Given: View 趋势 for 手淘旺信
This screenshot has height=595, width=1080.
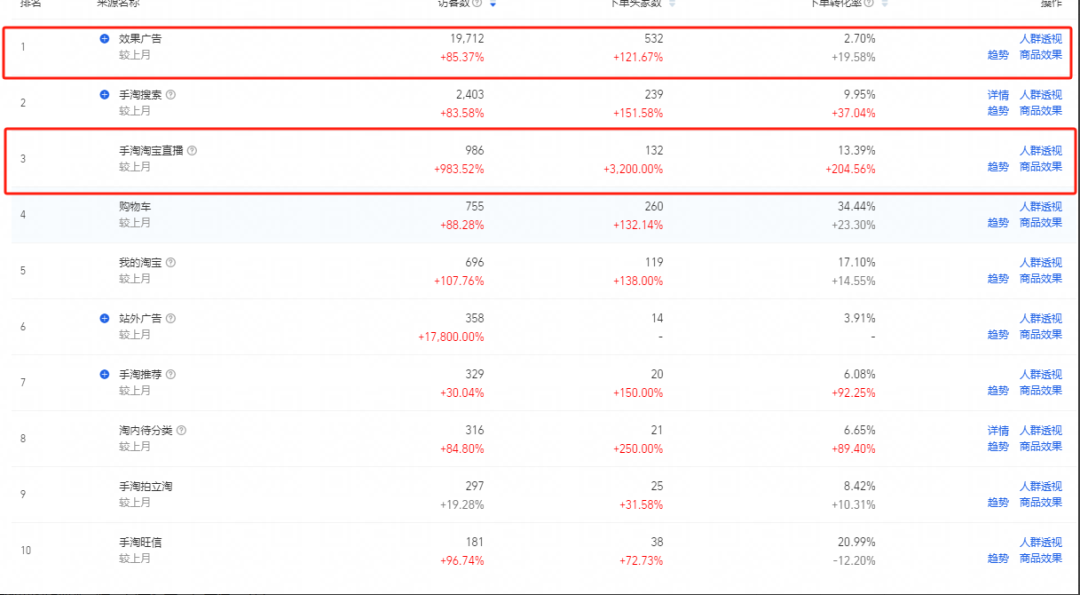Looking at the screenshot, I should tap(998, 559).
